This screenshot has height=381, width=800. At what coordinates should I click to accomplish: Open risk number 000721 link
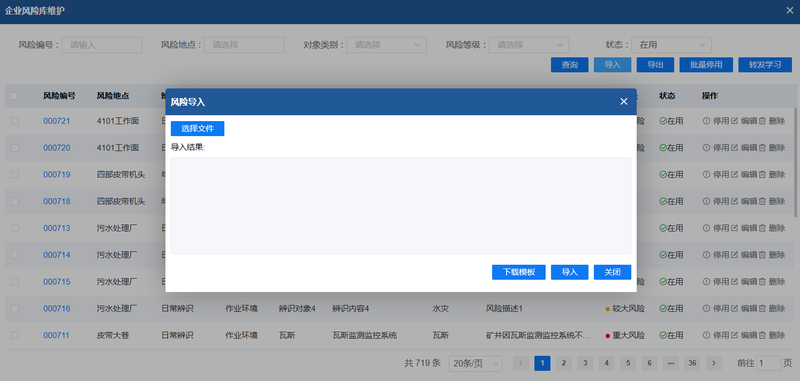click(x=57, y=121)
